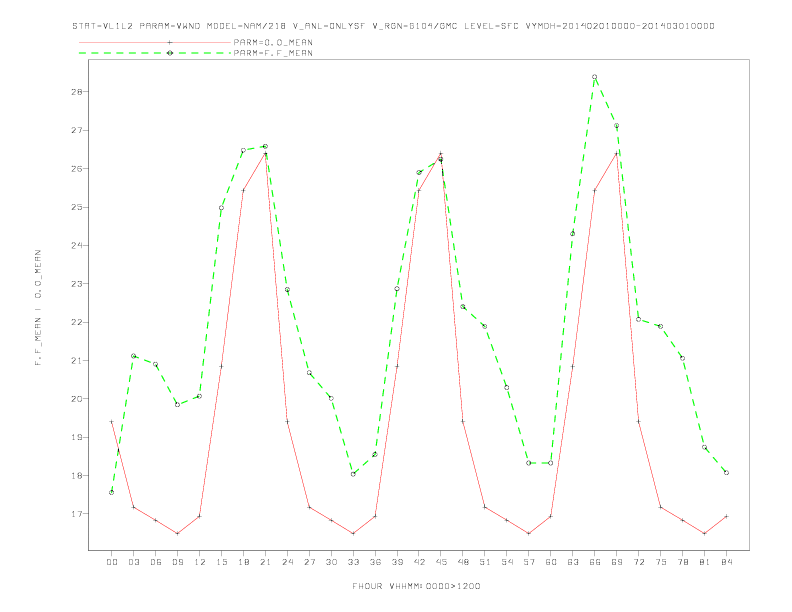Click x-axis forecast hour label 66
Viewport: 792px width, 612px height.
[x=595, y=562]
